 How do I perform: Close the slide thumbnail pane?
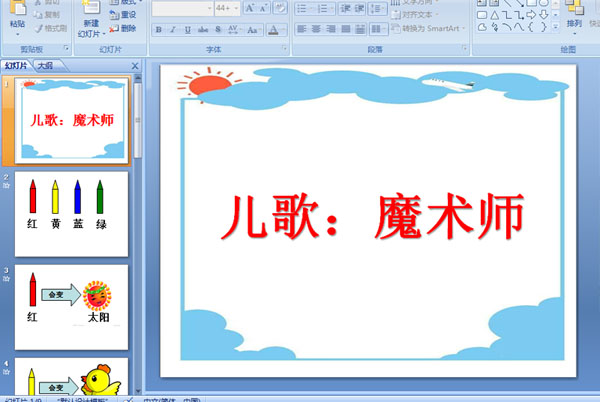[x=137, y=65]
